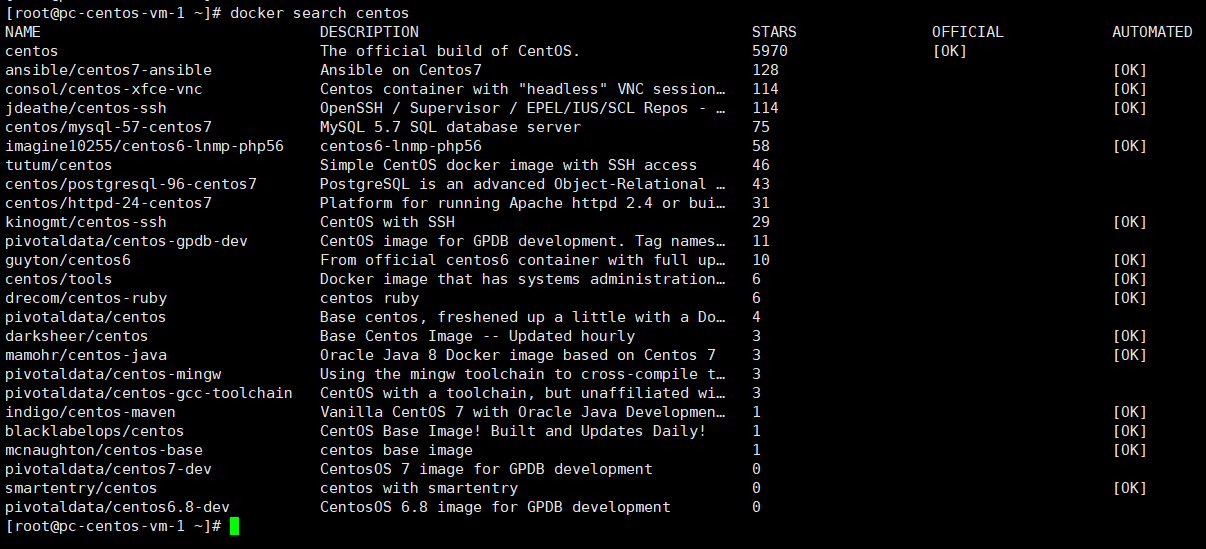Click the final [root@pc-centos-vm-1 ~]# prompt
The image size is (1206, 549).
pos(113,526)
